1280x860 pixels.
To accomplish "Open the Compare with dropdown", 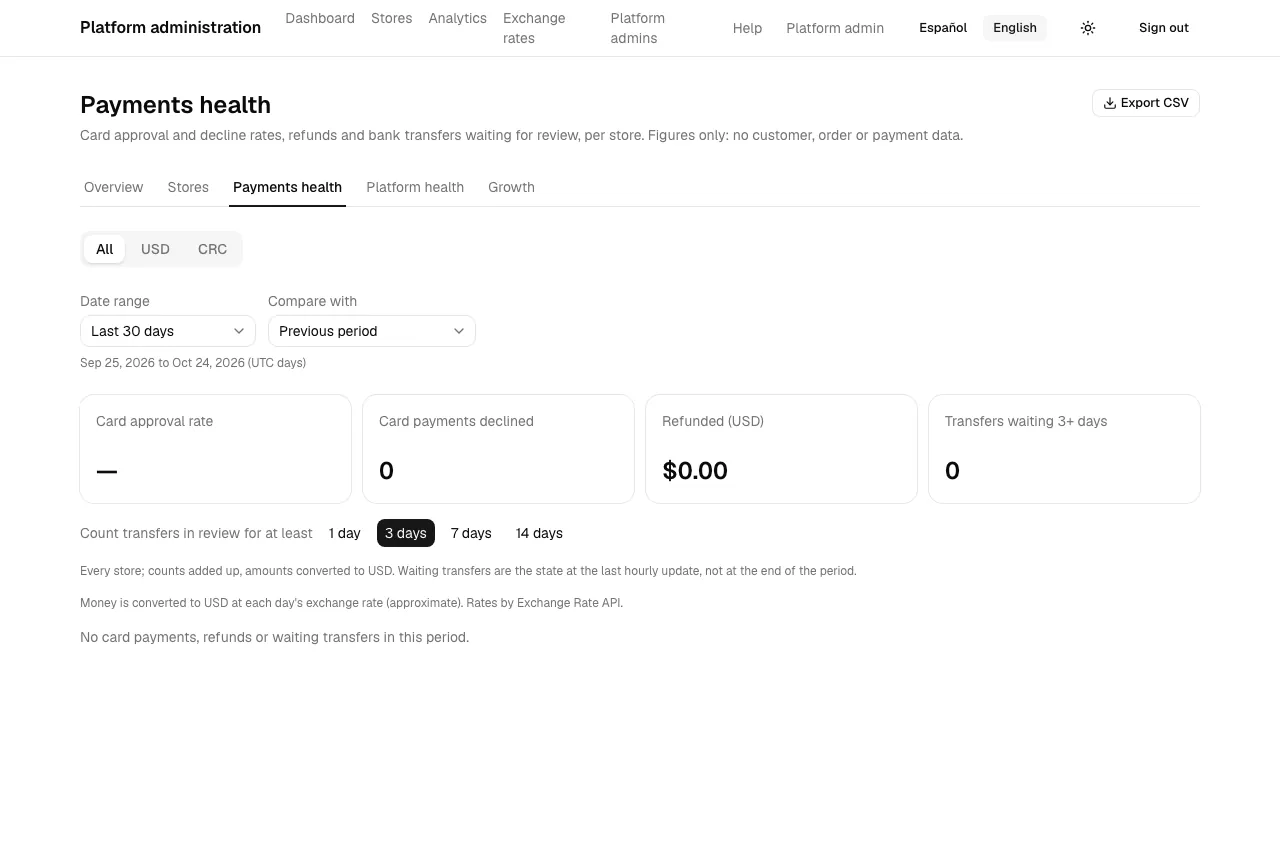I will (372, 331).
